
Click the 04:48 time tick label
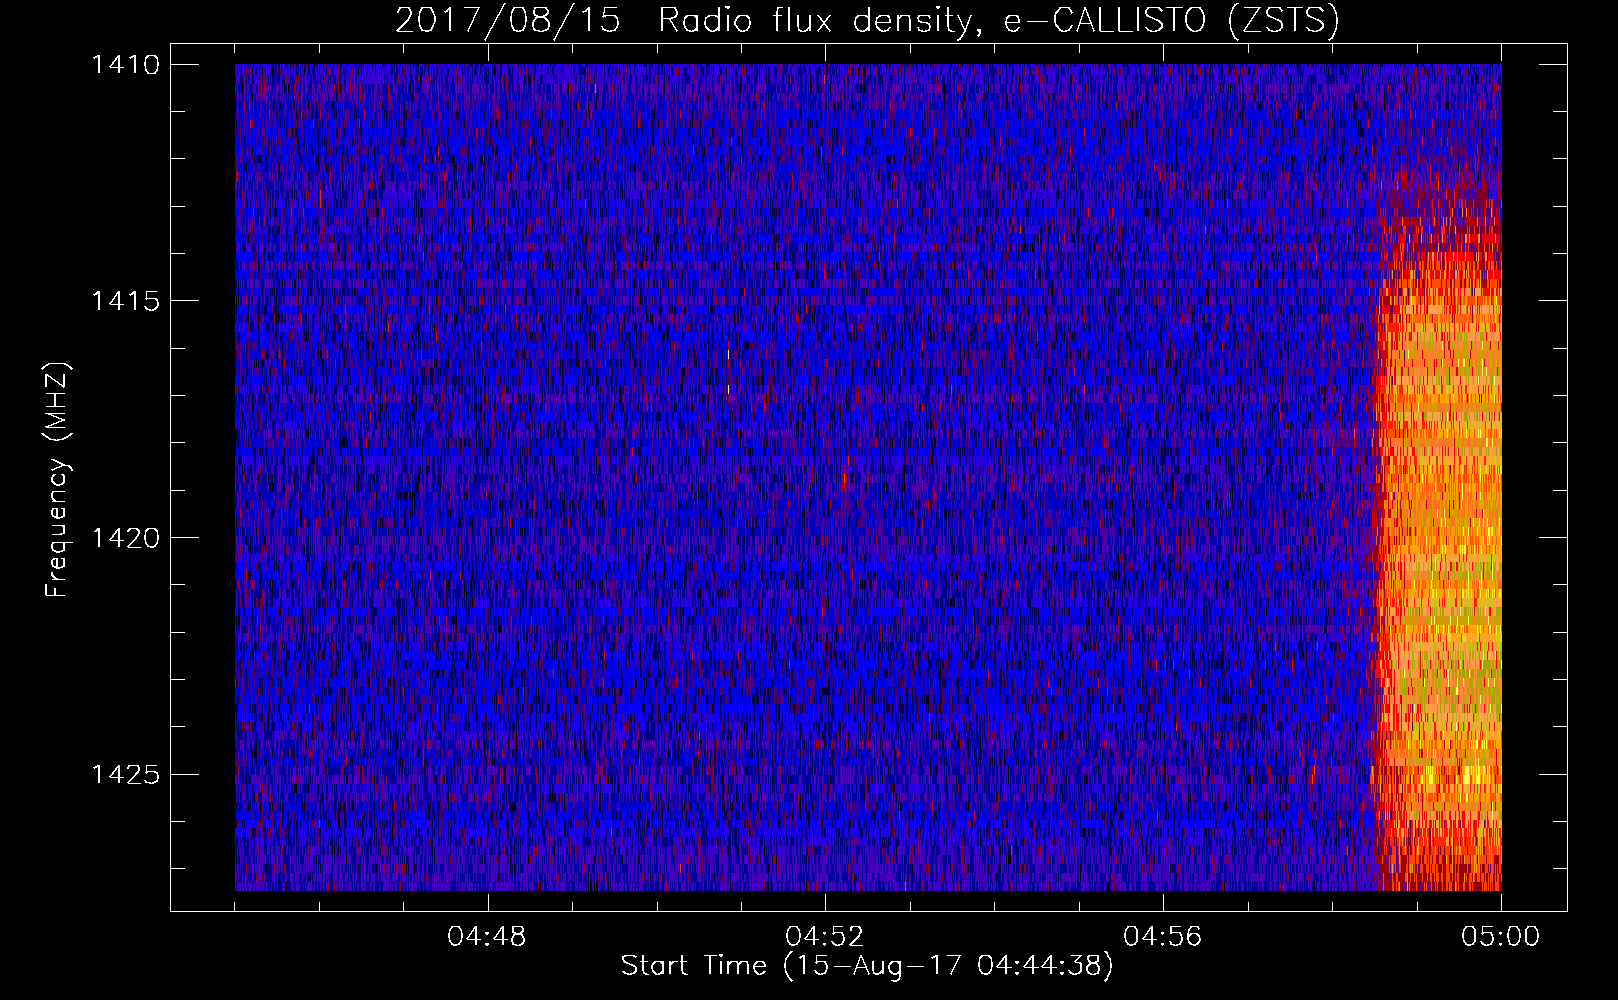487,937
